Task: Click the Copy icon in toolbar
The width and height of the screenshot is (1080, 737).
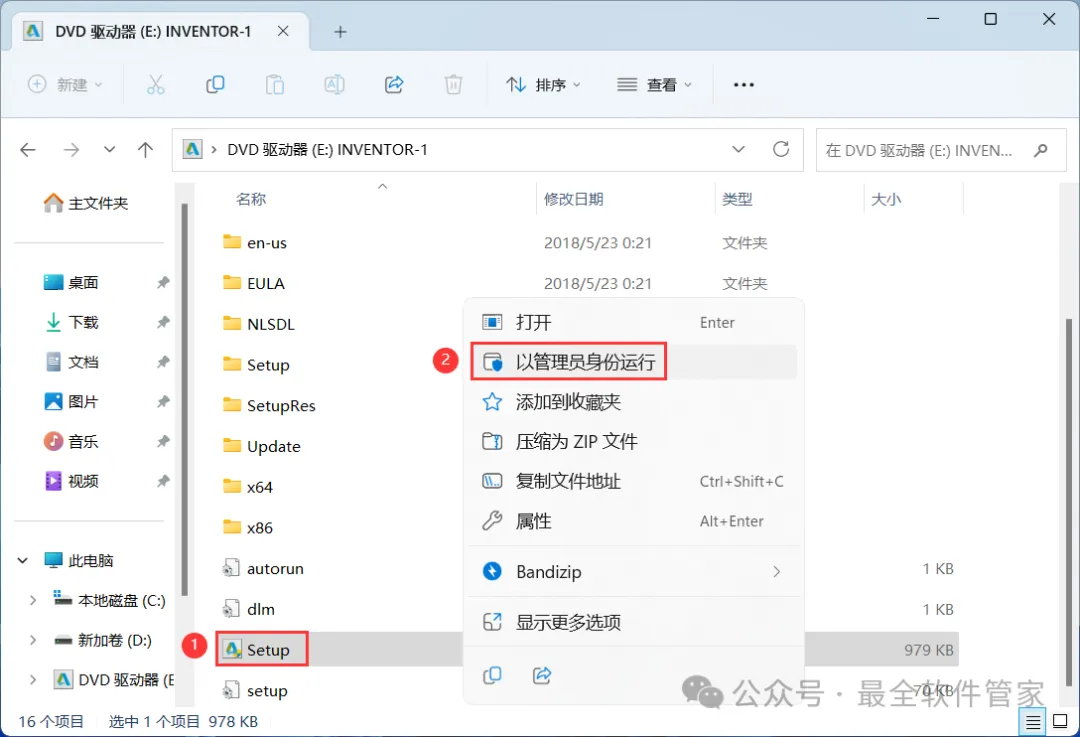Action: (x=215, y=85)
